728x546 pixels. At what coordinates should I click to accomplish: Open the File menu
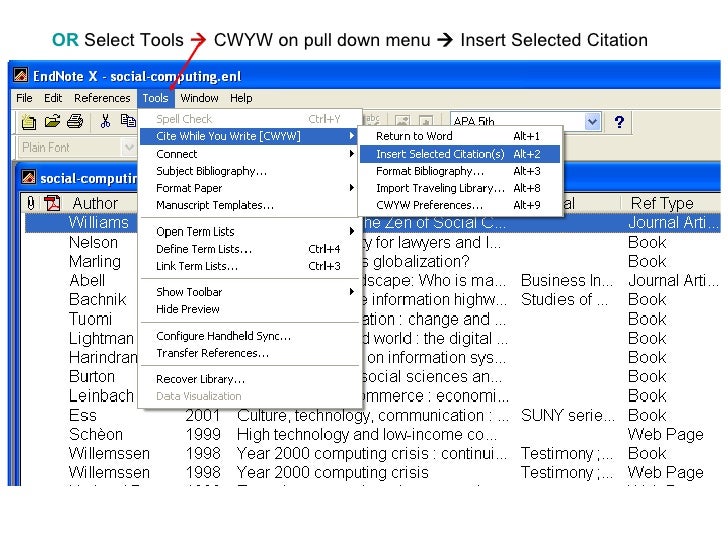click(24, 98)
